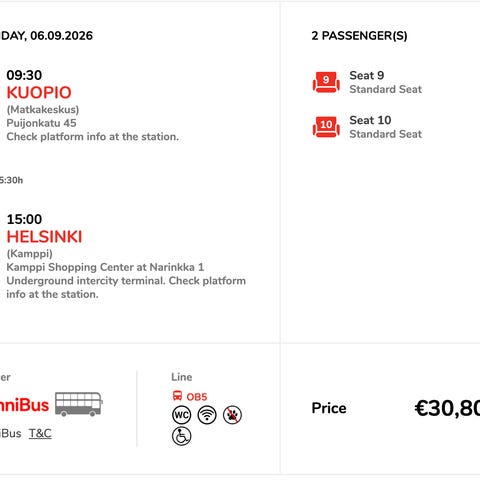Click the HELSINKI arrival station name
Screen dimensions: 480x480
44,237
